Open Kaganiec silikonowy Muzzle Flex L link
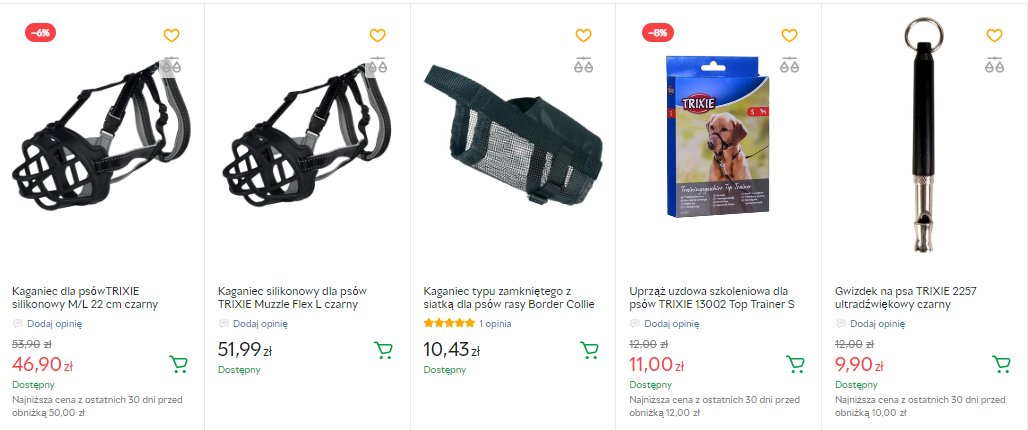 coord(292,298)
